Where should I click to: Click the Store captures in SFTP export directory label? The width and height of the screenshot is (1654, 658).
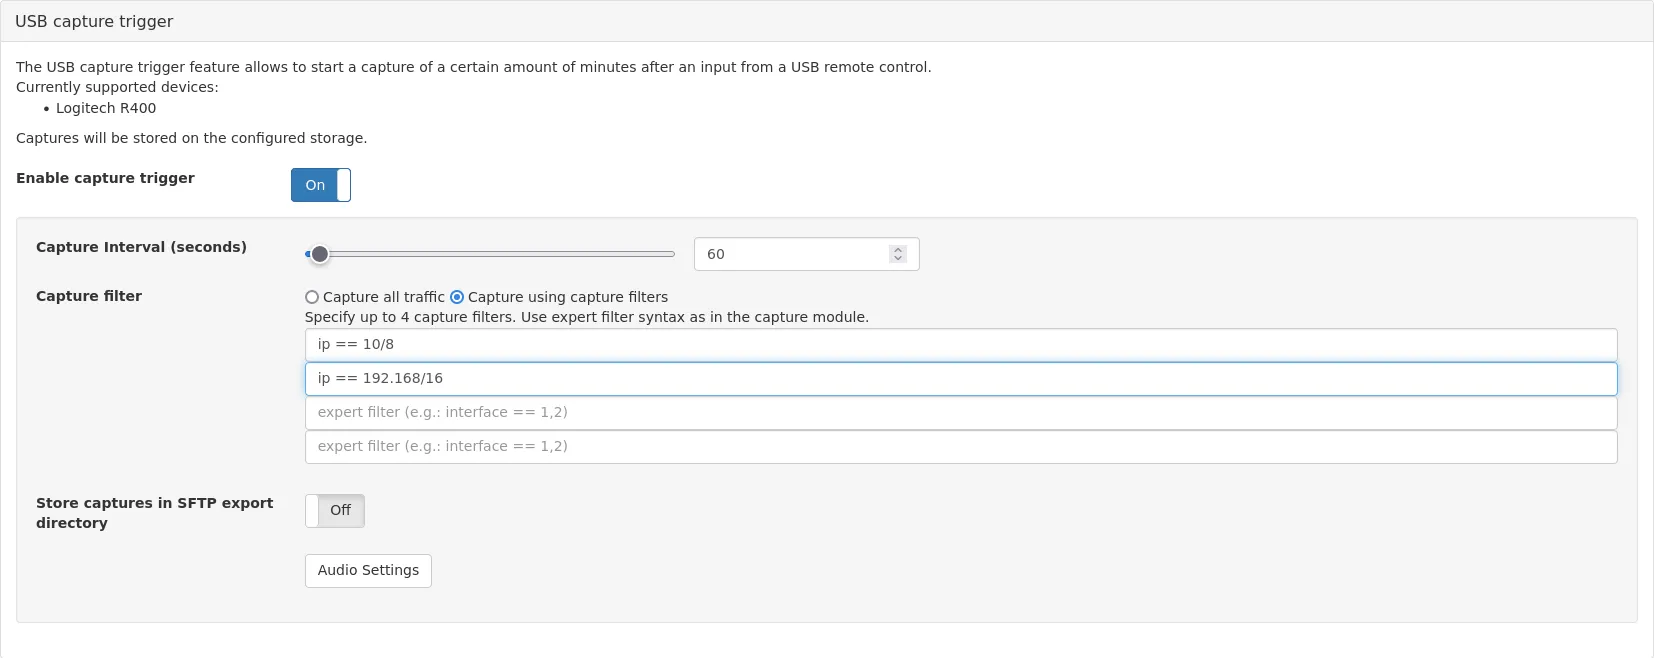point(154,512)
